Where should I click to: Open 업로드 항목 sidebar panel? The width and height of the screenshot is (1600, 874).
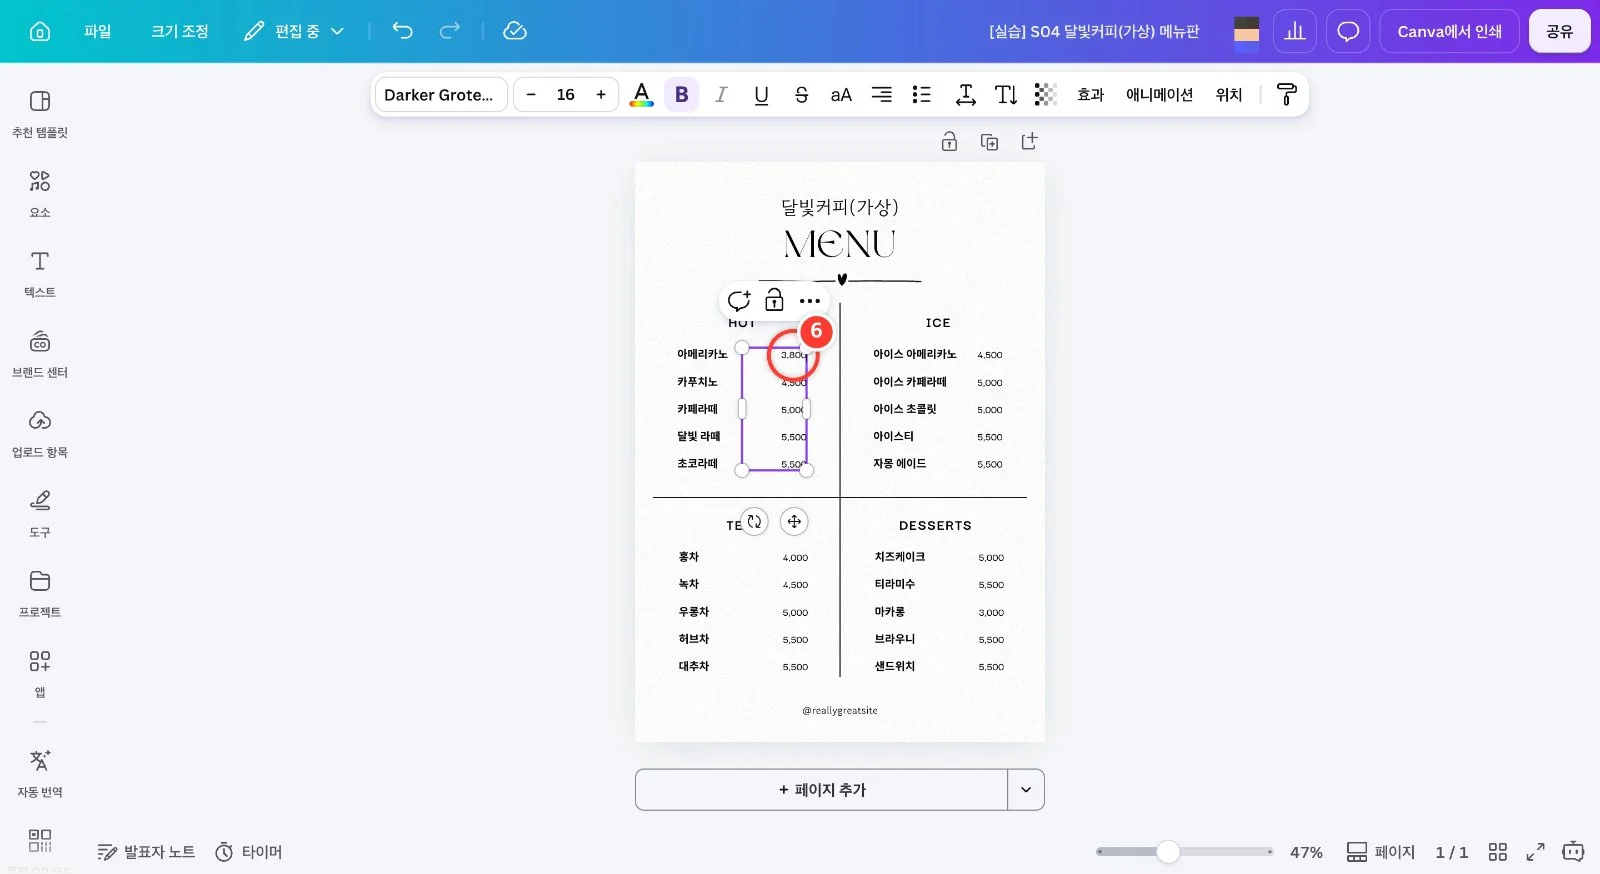point(40,434)
